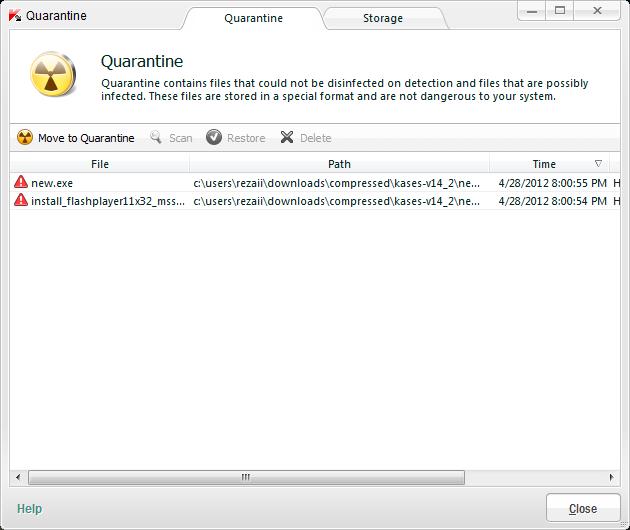Image resolution: width=630 pixels, height=530 pixels.
Task: Click the Restore checkmark icon
Action: pyautogui.click(x=214, y=137)
